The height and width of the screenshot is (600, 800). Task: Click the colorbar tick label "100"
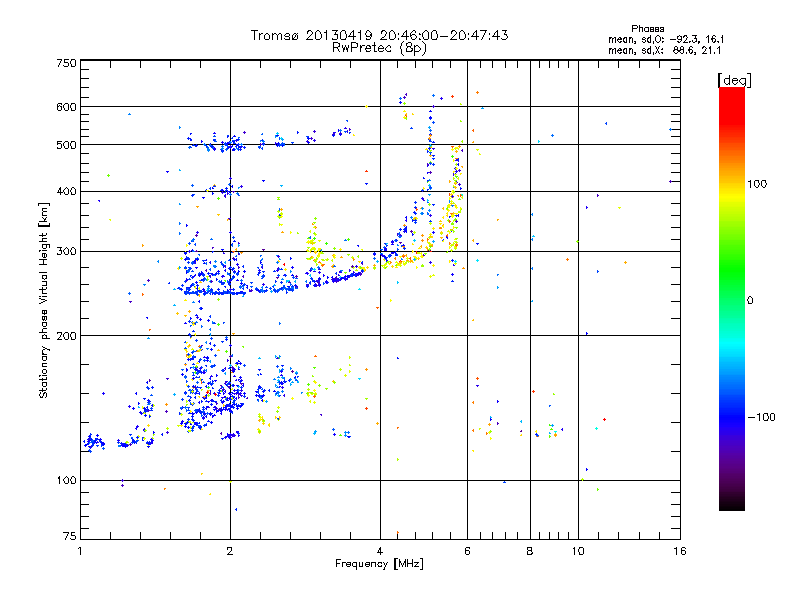[757, 184]
